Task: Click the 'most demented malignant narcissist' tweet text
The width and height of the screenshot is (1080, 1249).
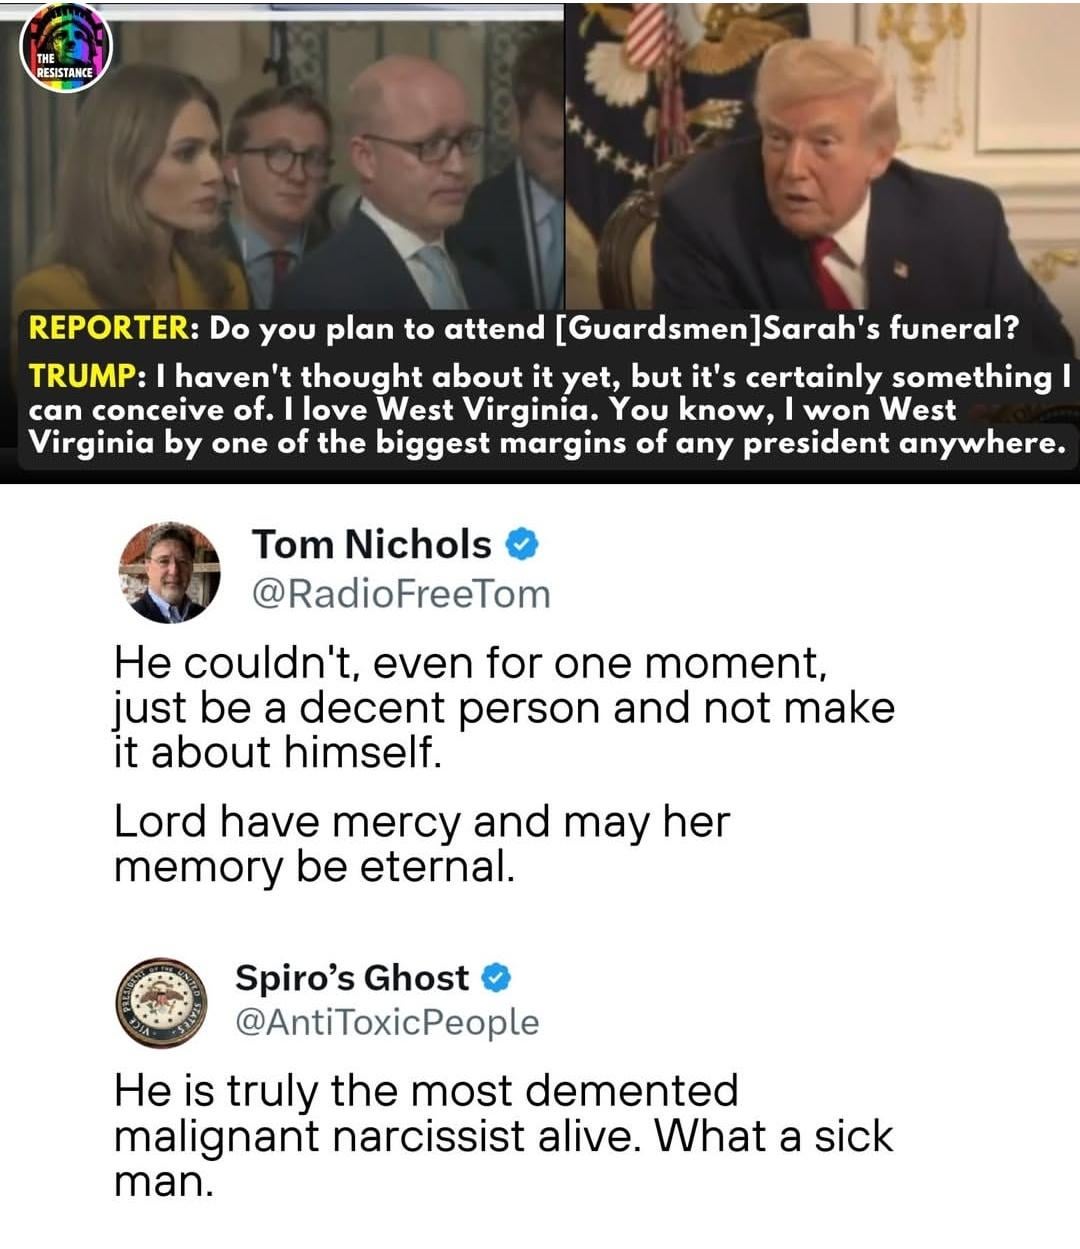Action: point(503,1136)
